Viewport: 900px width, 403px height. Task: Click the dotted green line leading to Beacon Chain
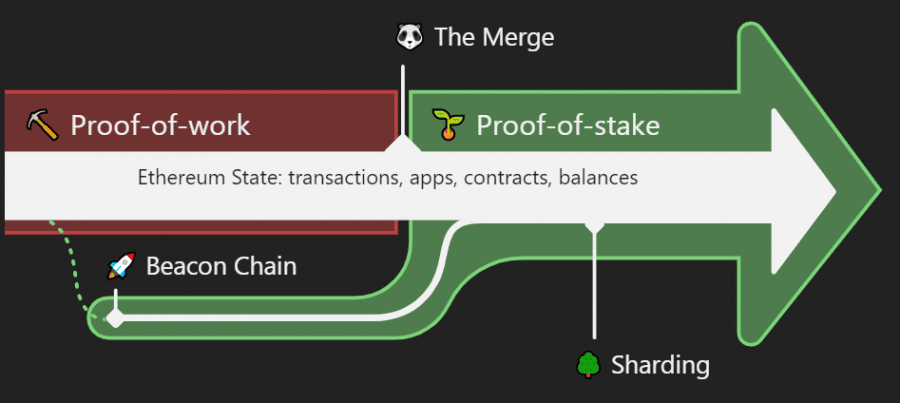click(x=72, y=270)
